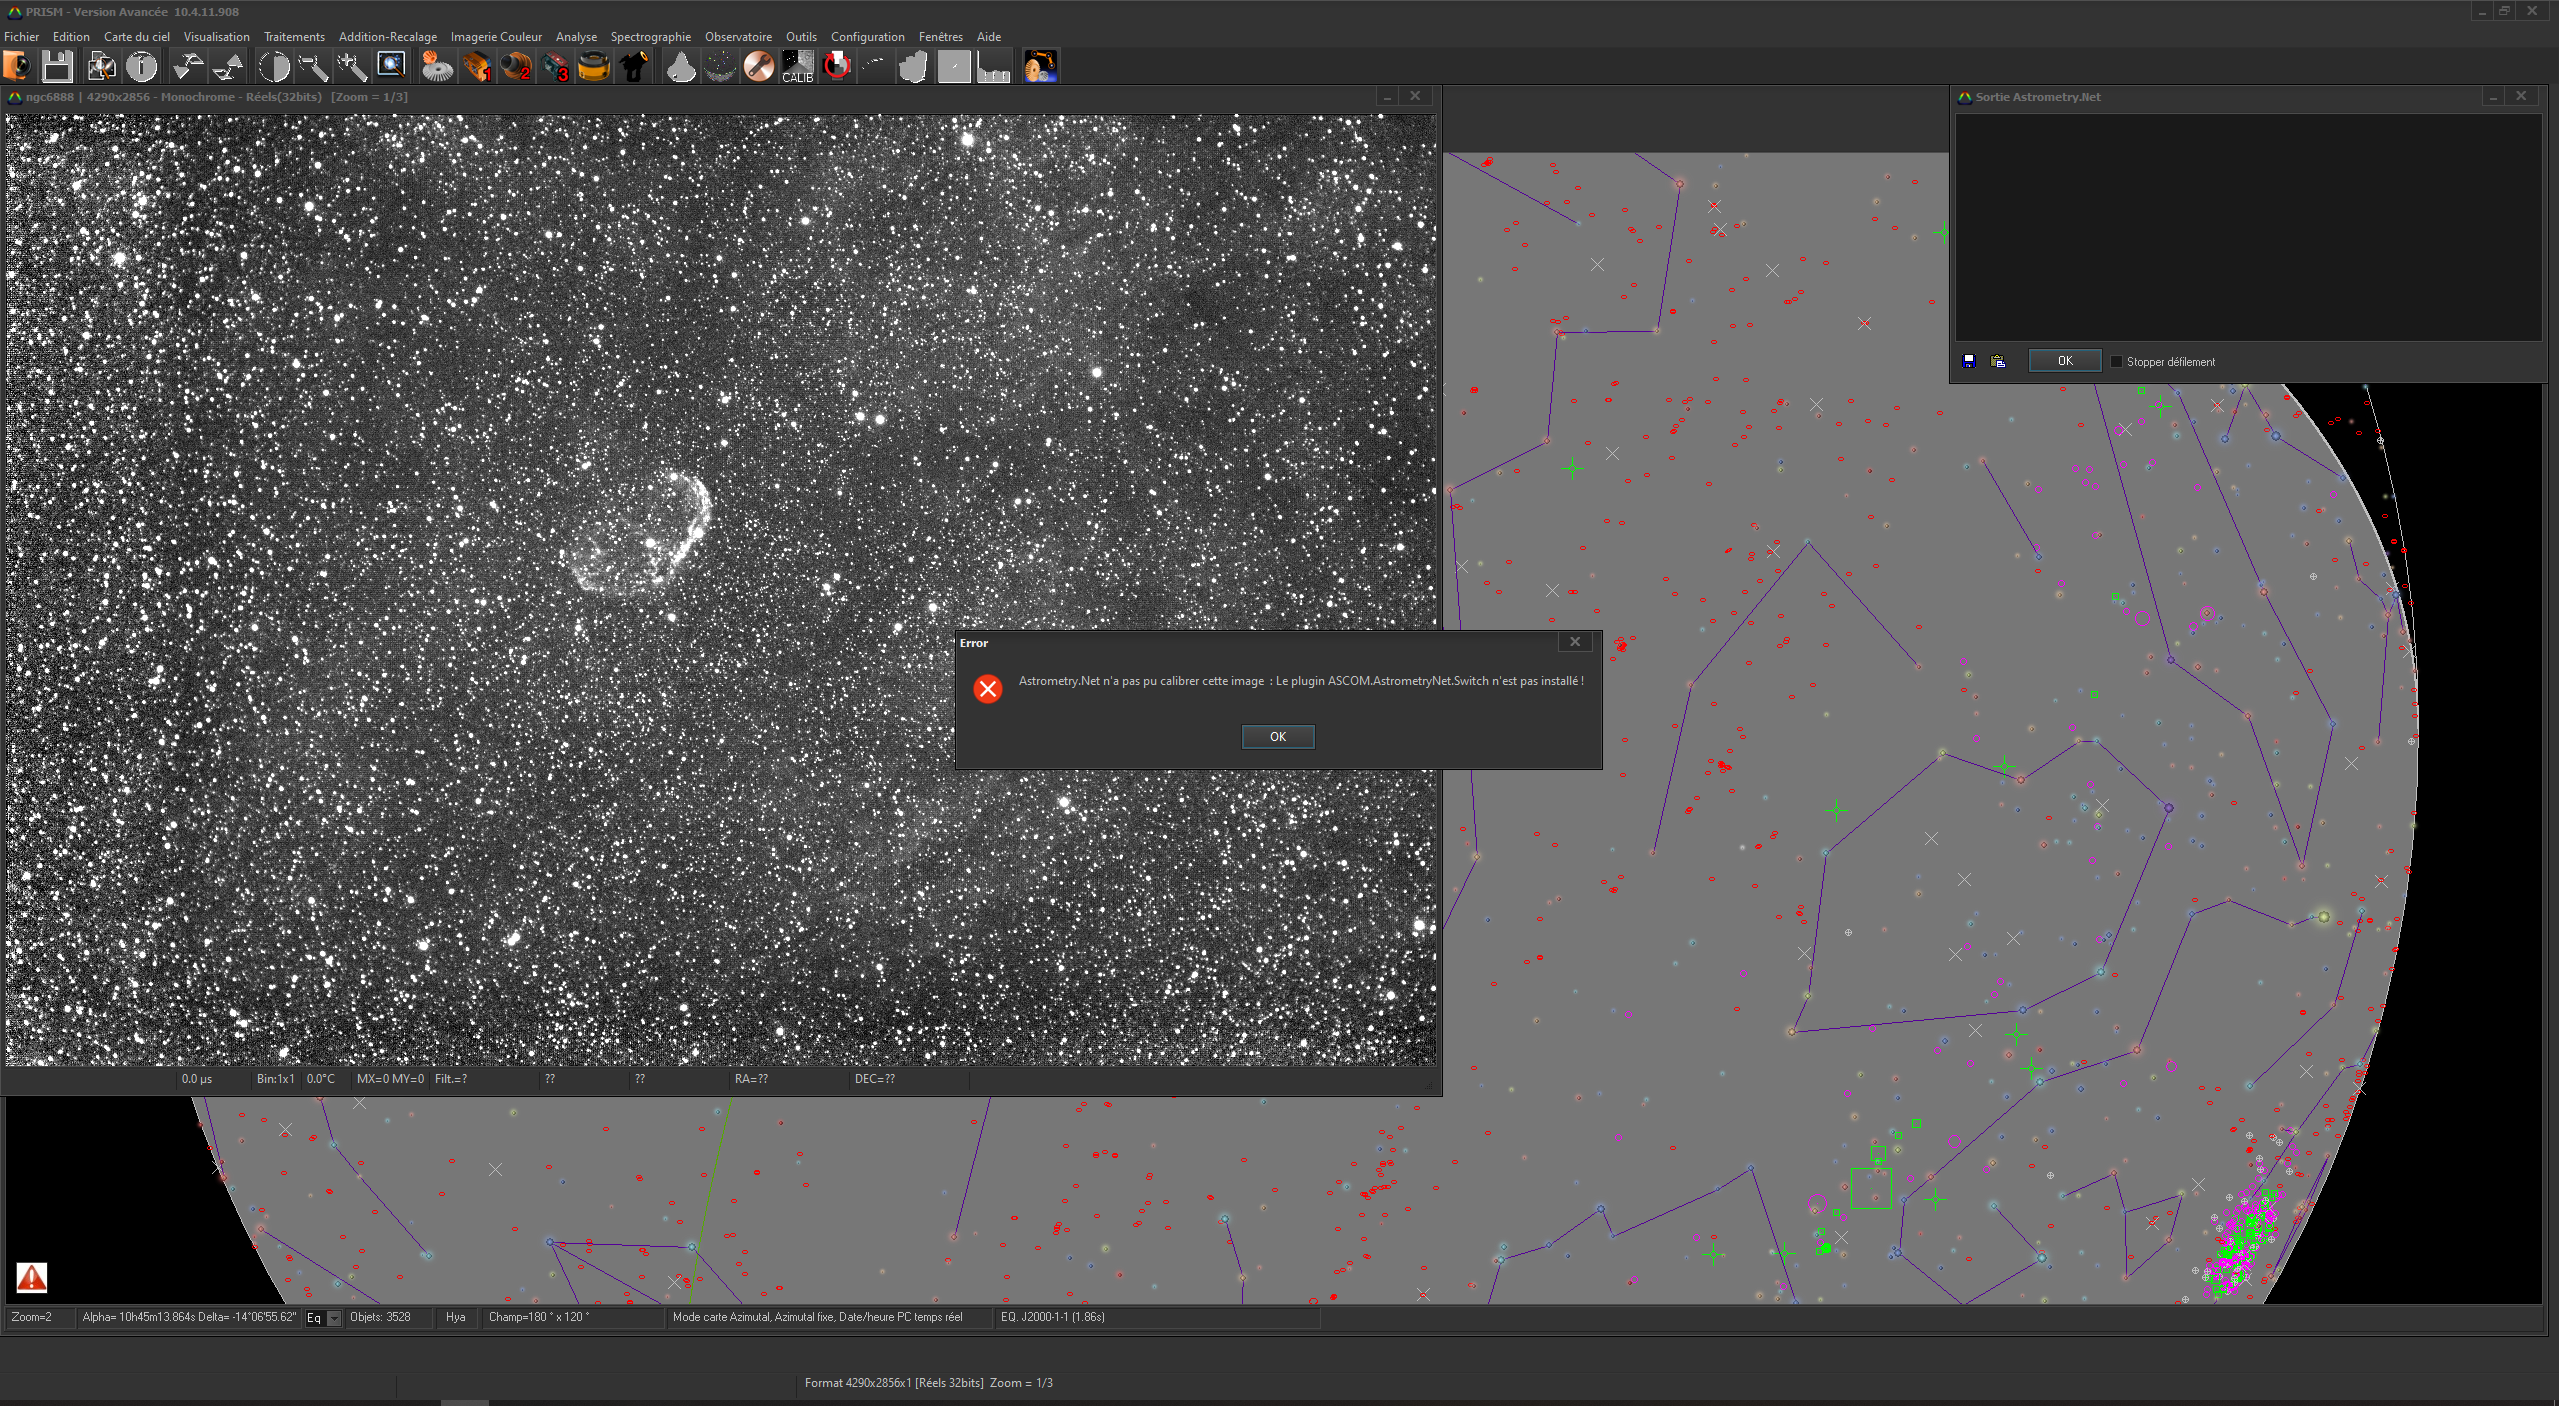This screenshot has width=2559, height=1406.
Task: Click the red warning triangle icon
Action: (32, 1277)
